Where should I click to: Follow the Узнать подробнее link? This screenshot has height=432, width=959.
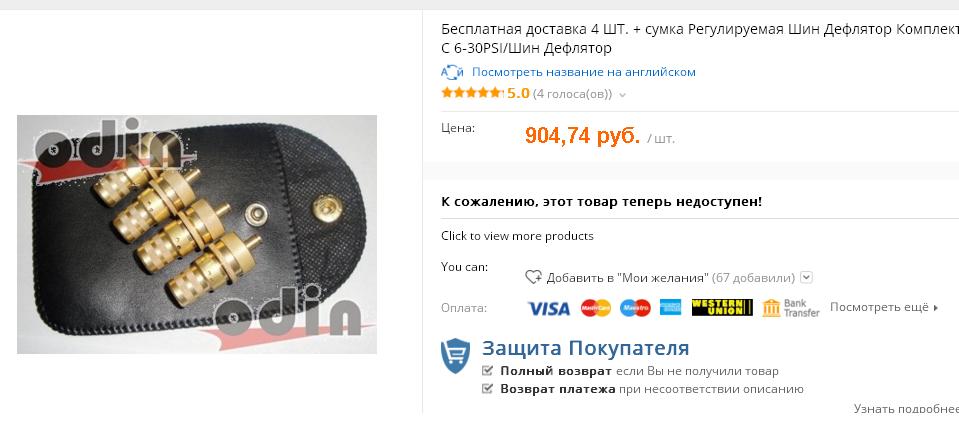coord(906,408)
